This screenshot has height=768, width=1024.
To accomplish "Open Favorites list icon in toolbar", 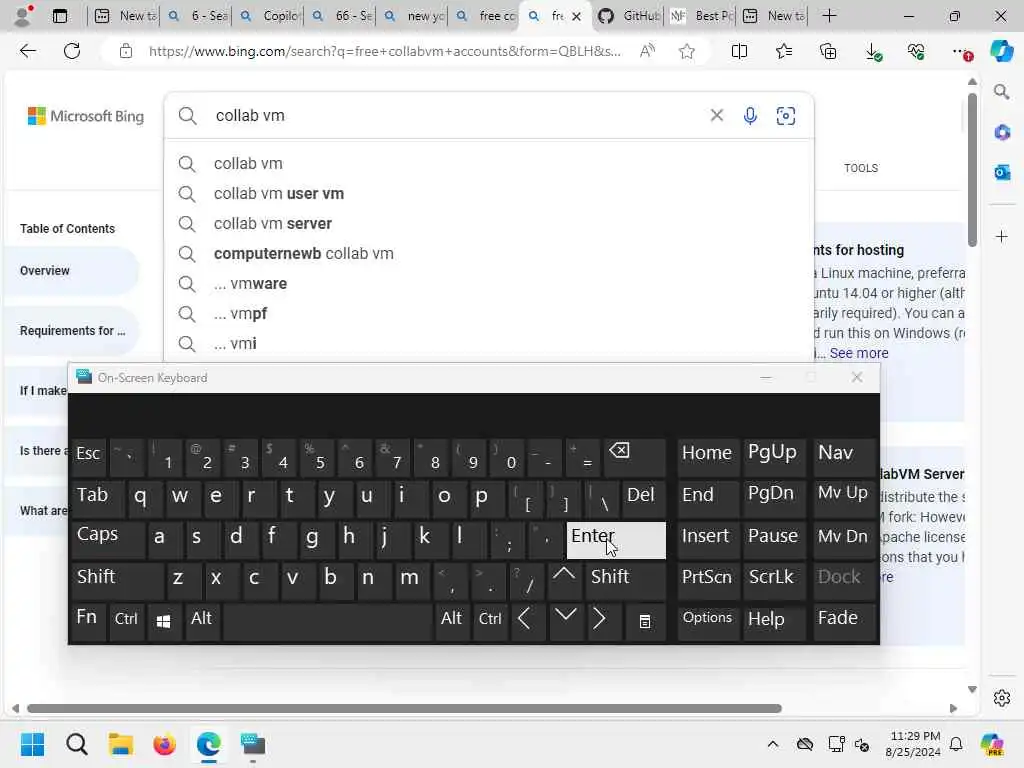I will (x=784, y=51).
